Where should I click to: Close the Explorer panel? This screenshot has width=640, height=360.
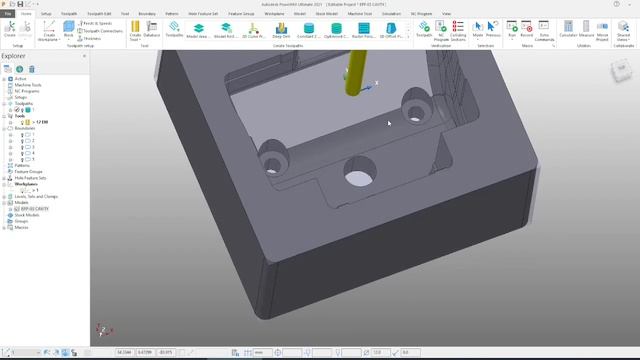point(84,56)
